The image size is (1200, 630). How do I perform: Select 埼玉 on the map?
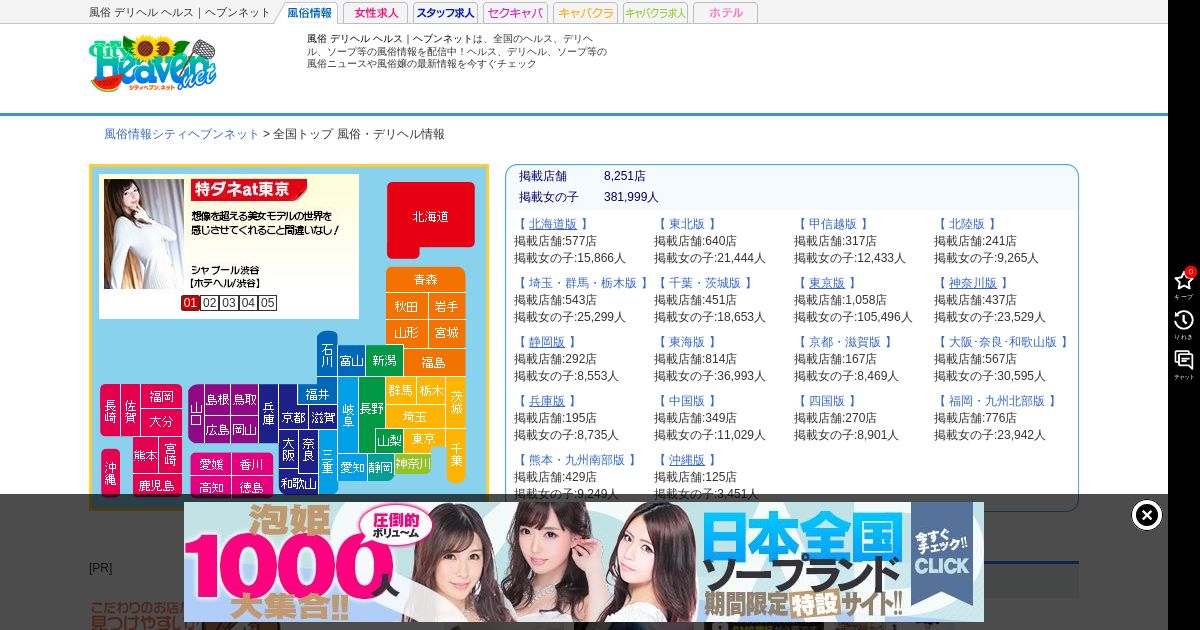coord(415,417)
